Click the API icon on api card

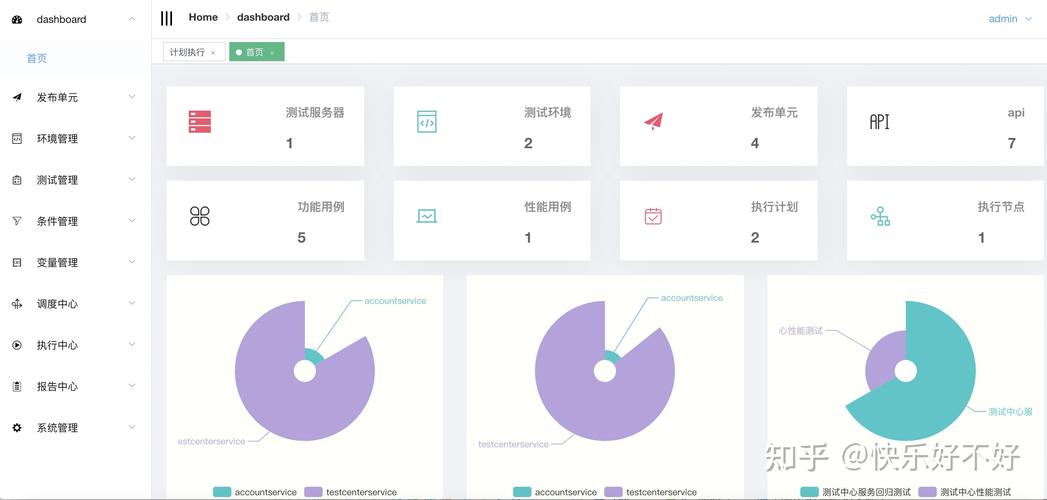pos(879,121)
